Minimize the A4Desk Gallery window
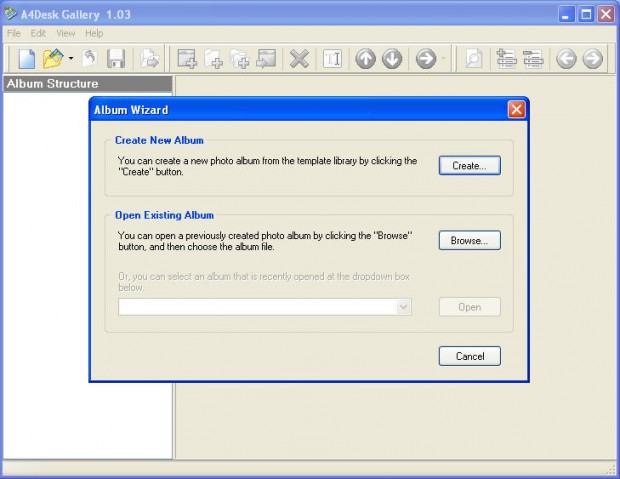620x479 pixels. click(566, 15)
